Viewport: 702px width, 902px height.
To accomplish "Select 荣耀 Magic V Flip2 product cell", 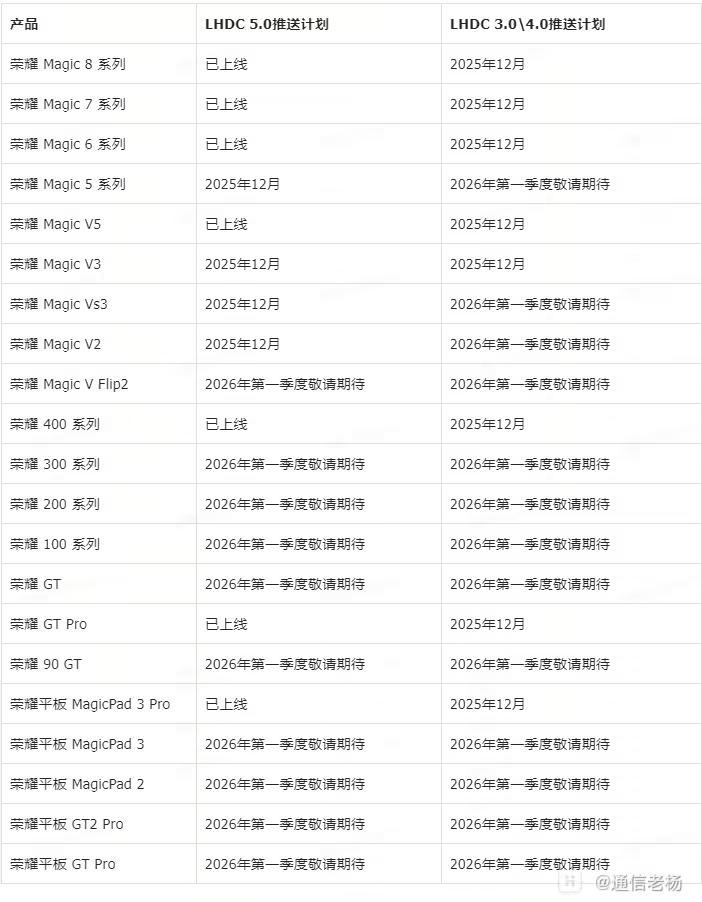I will click(70, 384).
